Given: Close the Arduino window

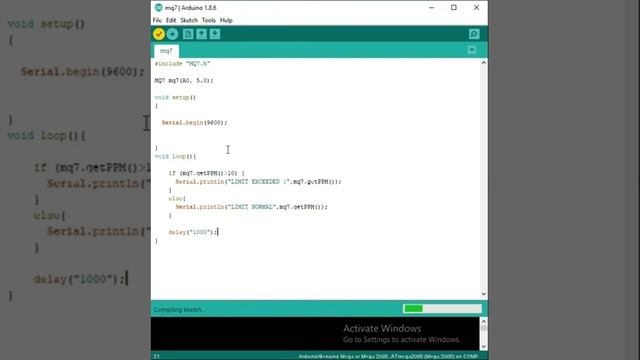Looking at the screenshot, I should 476,7.
